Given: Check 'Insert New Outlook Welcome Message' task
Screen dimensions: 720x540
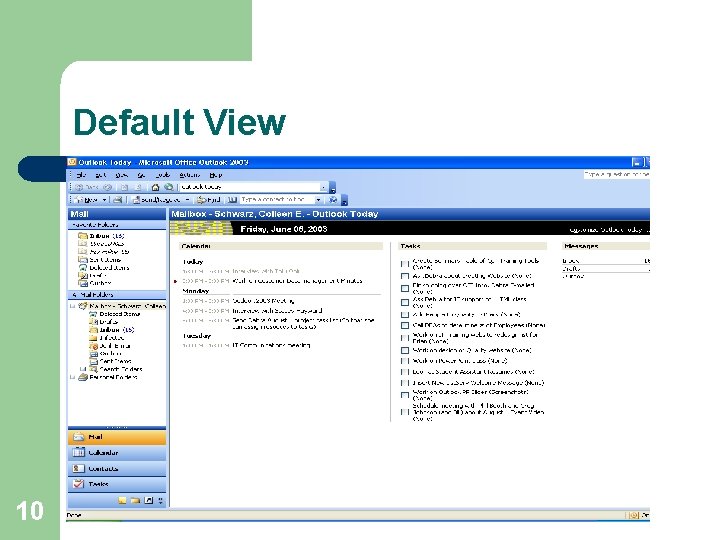Looking at the screenshot, I should pyautogui.click(x=405, y=382).
